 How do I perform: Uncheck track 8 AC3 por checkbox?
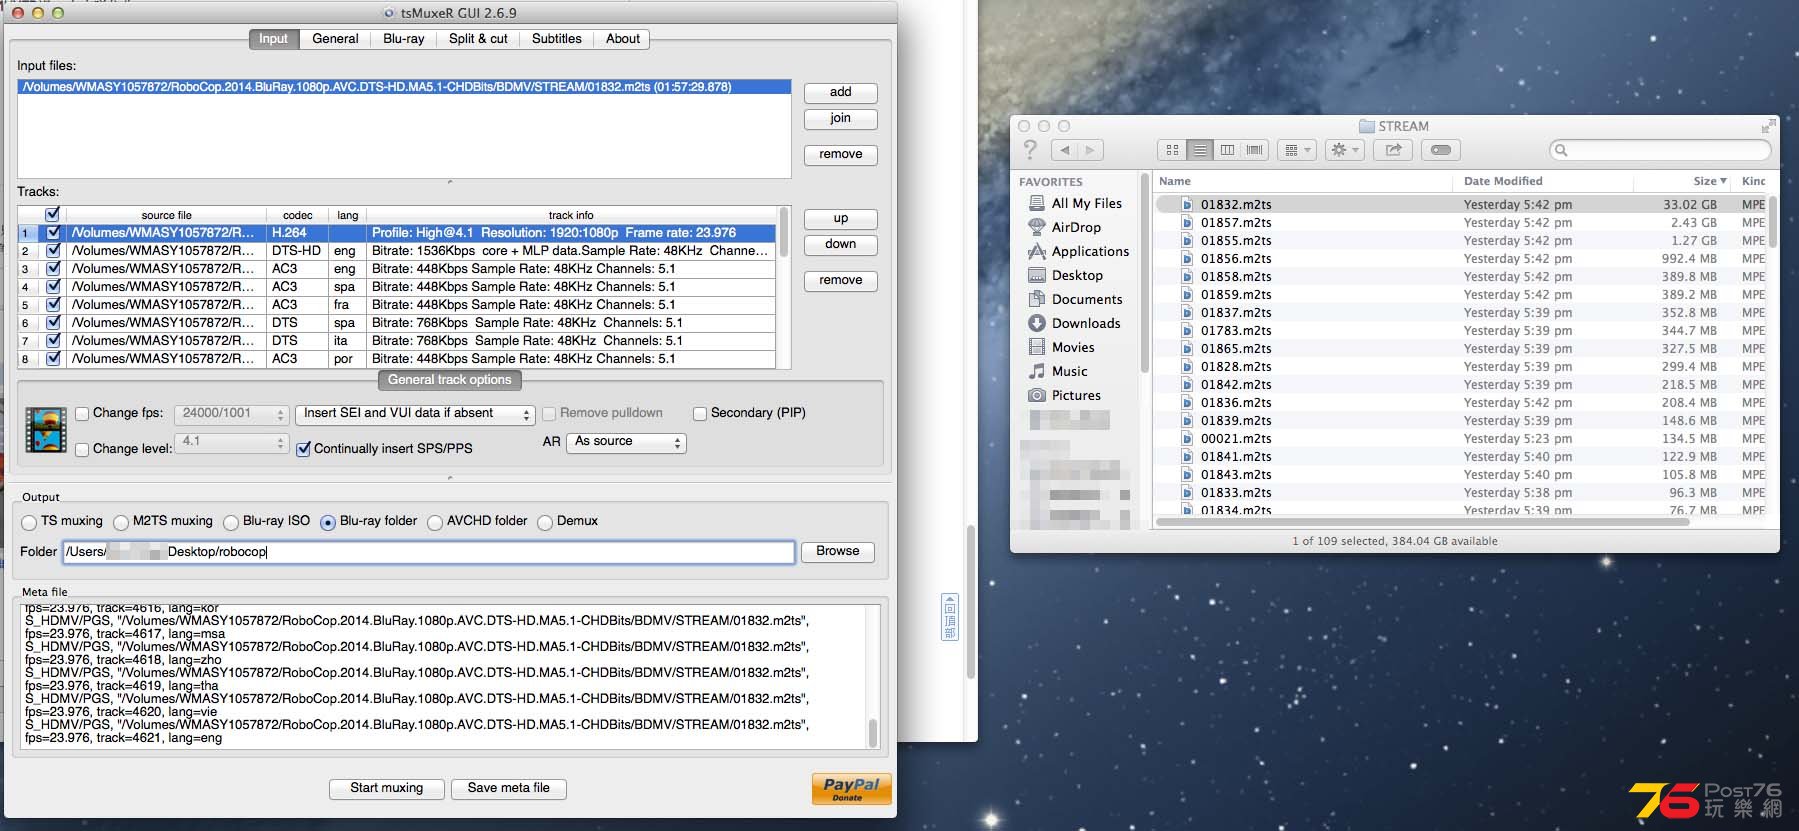[x=54, y=358]
